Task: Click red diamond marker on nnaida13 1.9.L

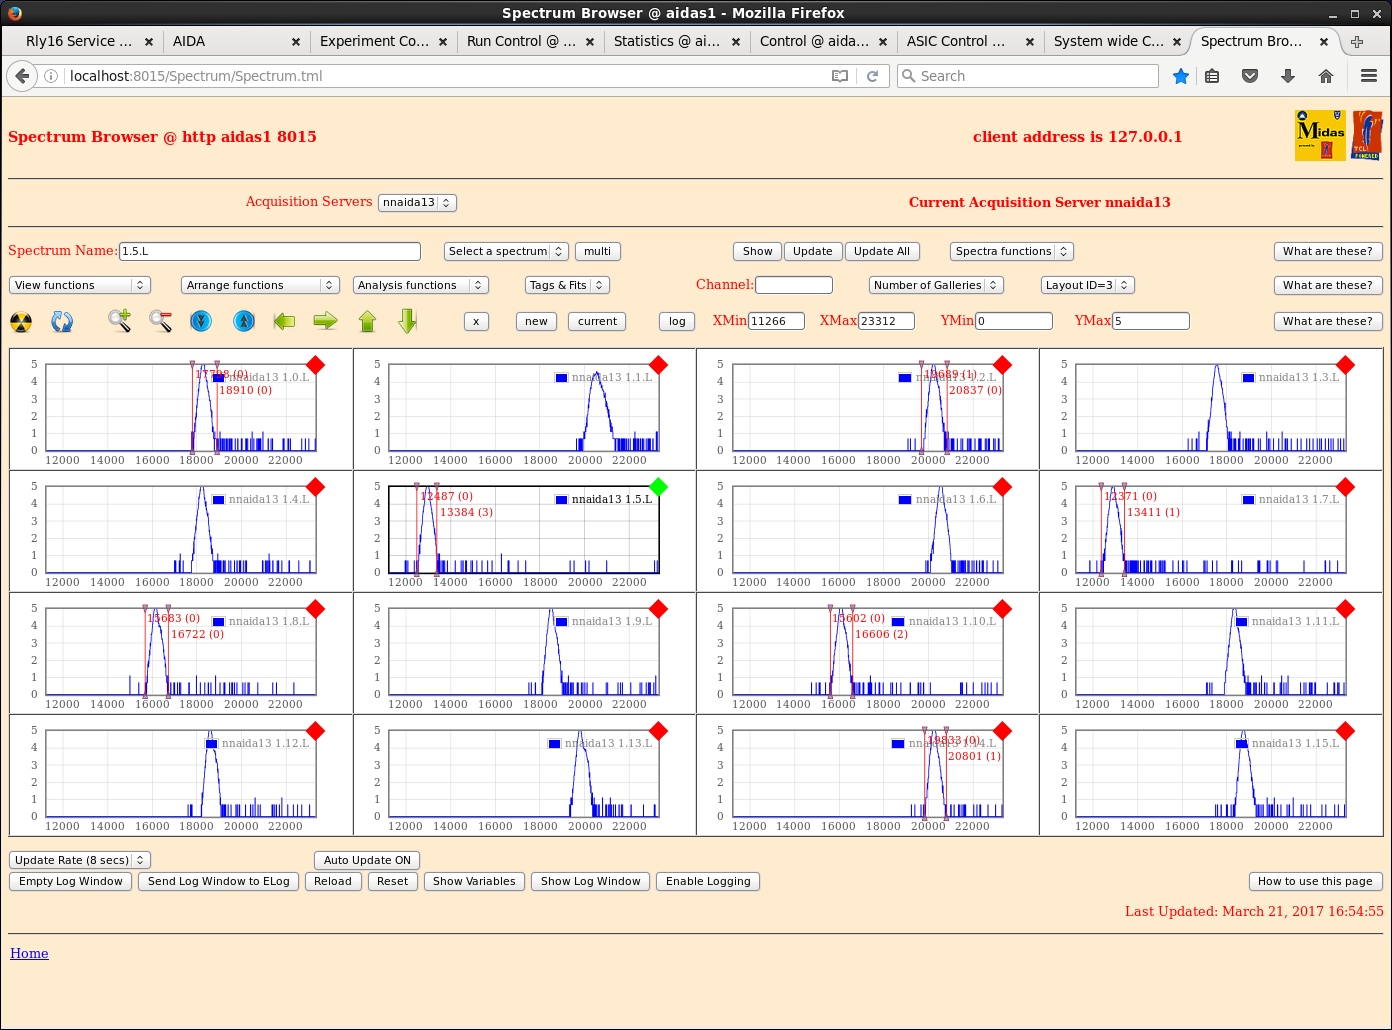Action: point(658,609)
